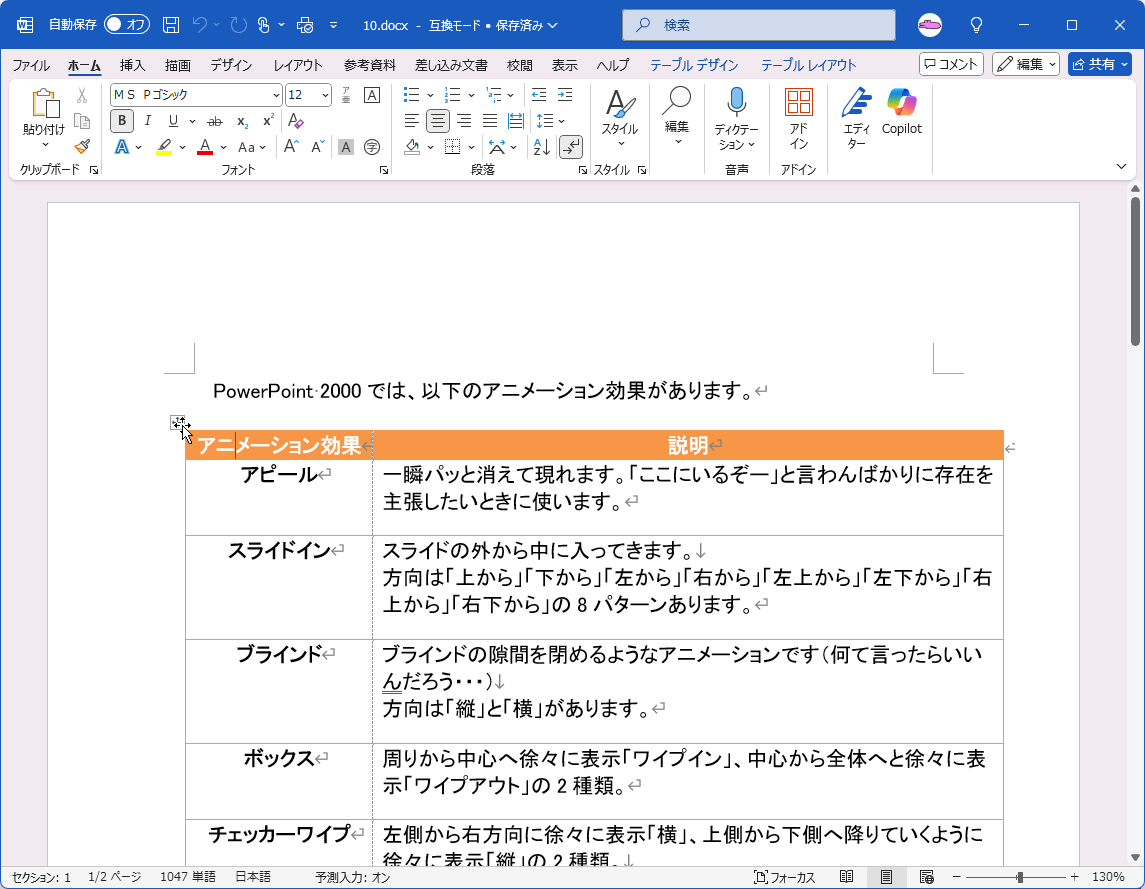1145x889 pixels.
Task: Click the Share (共有) button
Action: [x=1100, y=64]
